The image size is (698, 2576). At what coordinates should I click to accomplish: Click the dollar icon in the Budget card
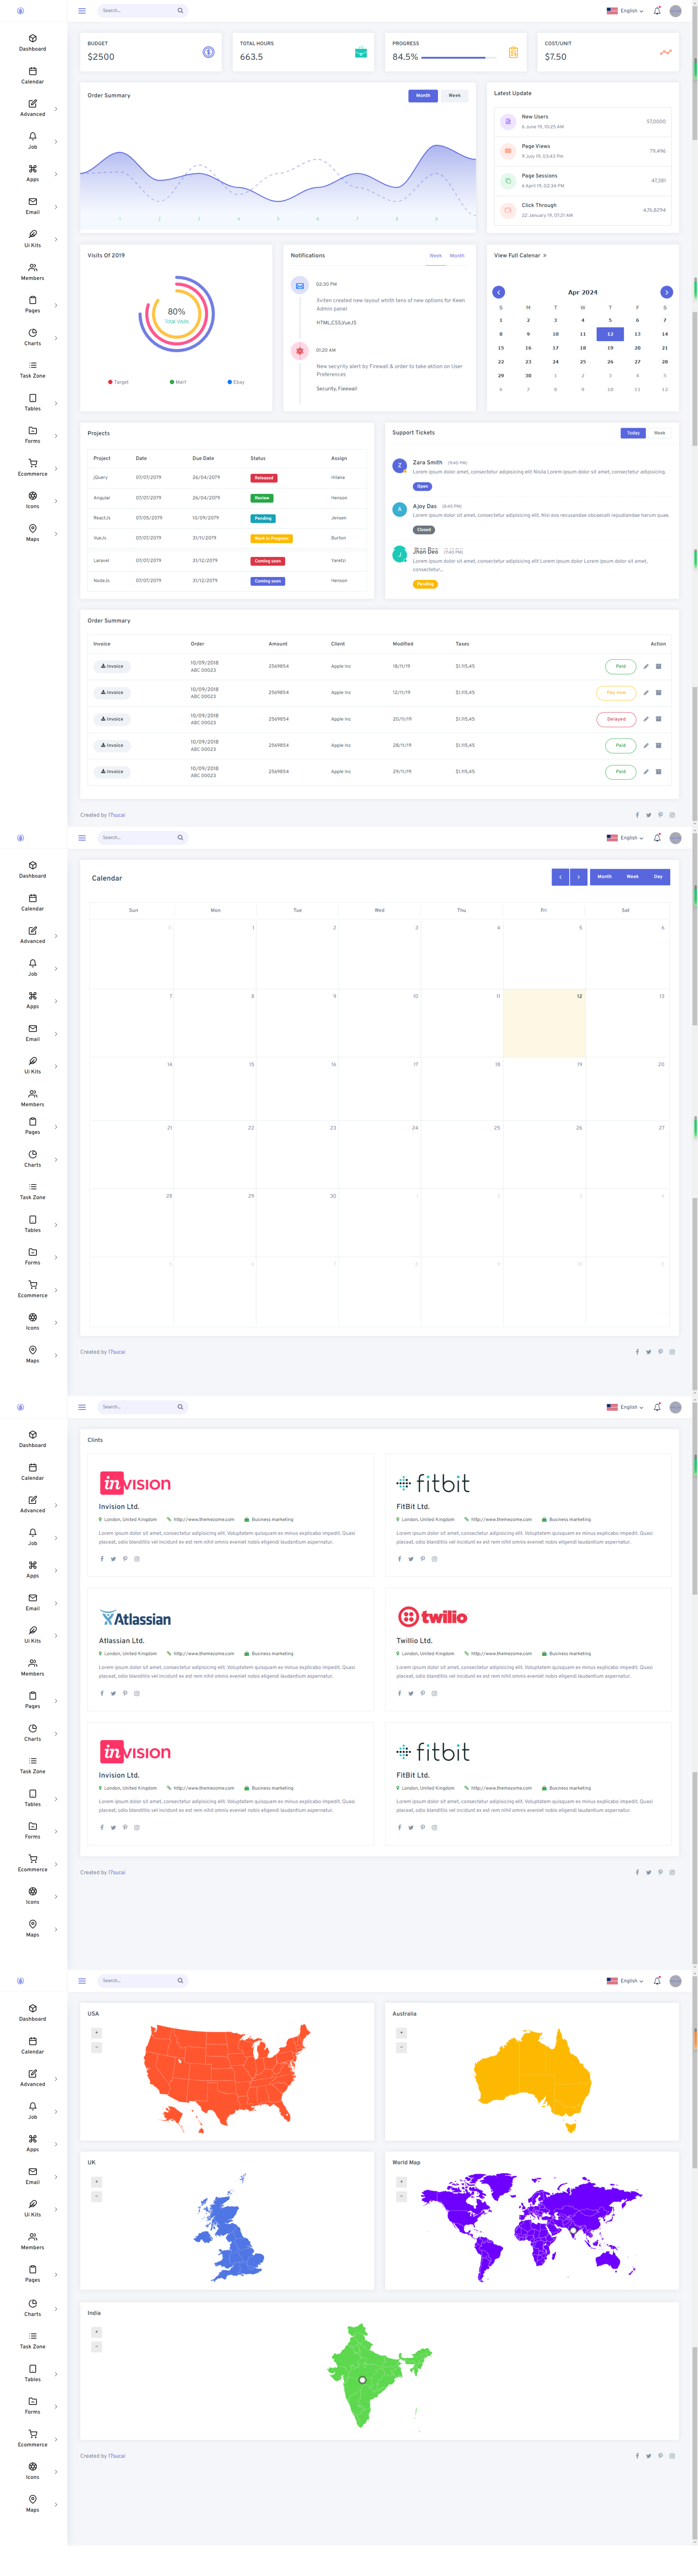click(208, 52)
